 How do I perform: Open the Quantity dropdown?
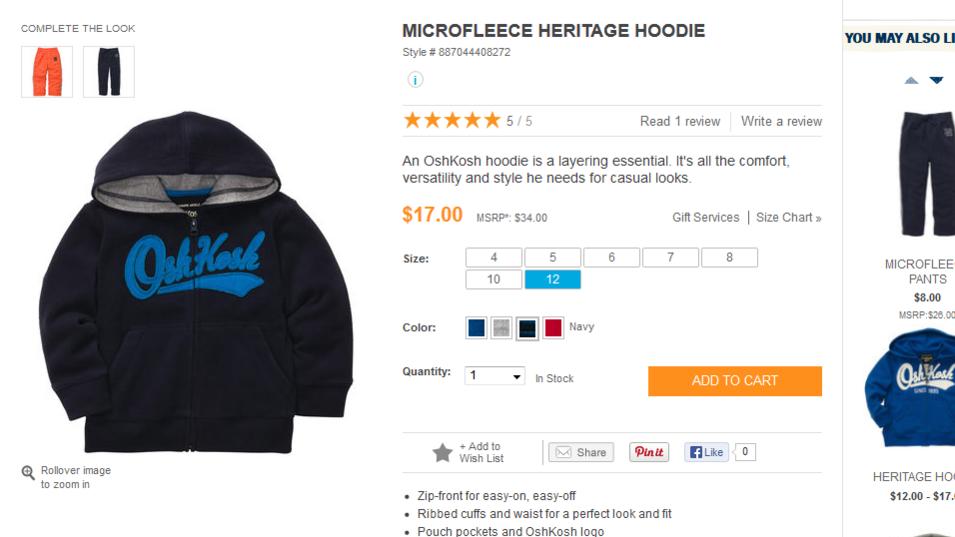[x=495, y=376]
